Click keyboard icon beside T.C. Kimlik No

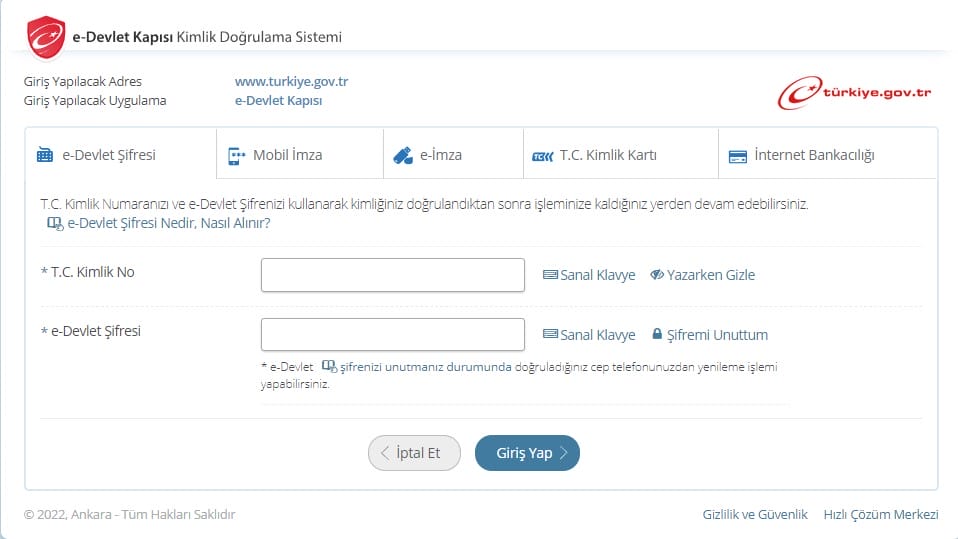point(550,275)
